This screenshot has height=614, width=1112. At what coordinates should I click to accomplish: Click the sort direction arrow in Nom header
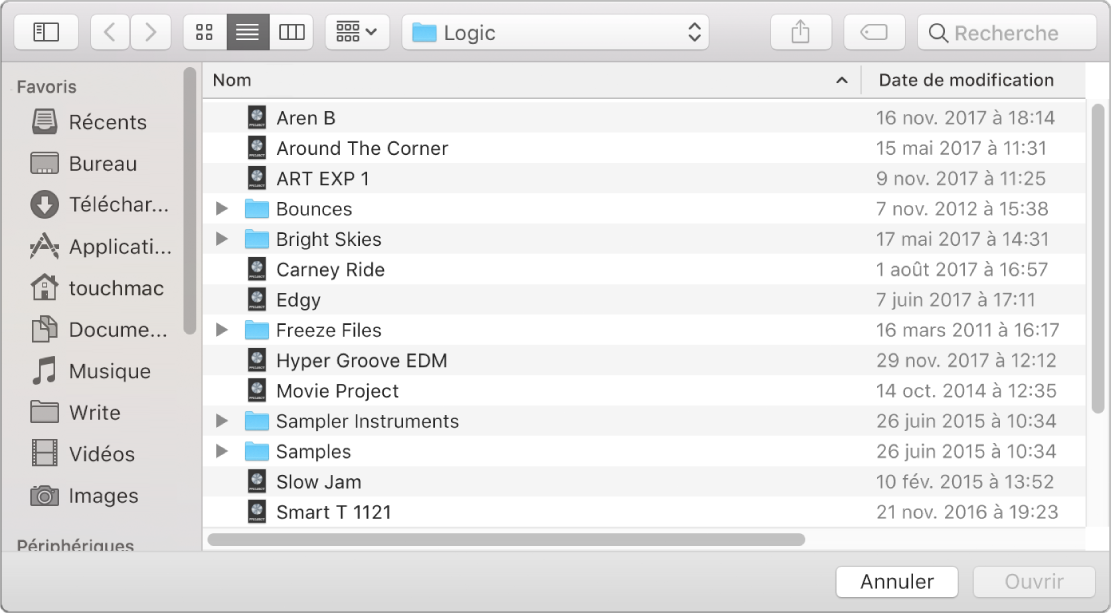(842, 81)
